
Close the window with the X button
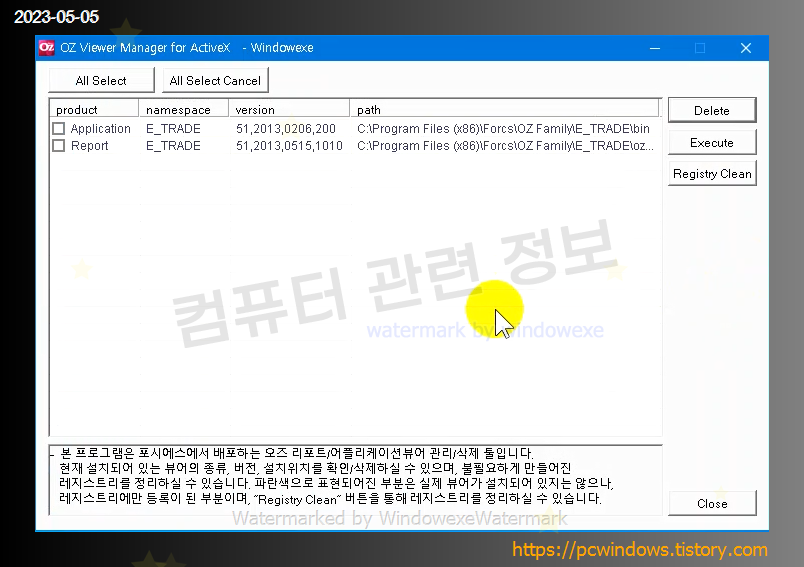tap(746, 48)
